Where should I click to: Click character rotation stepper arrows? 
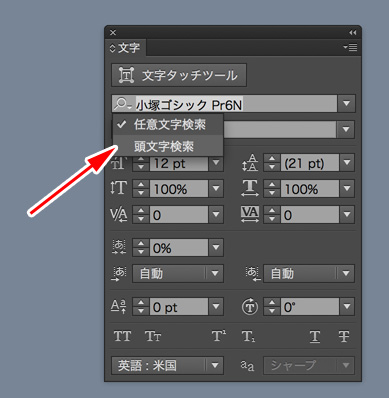[x=272, y=307]
